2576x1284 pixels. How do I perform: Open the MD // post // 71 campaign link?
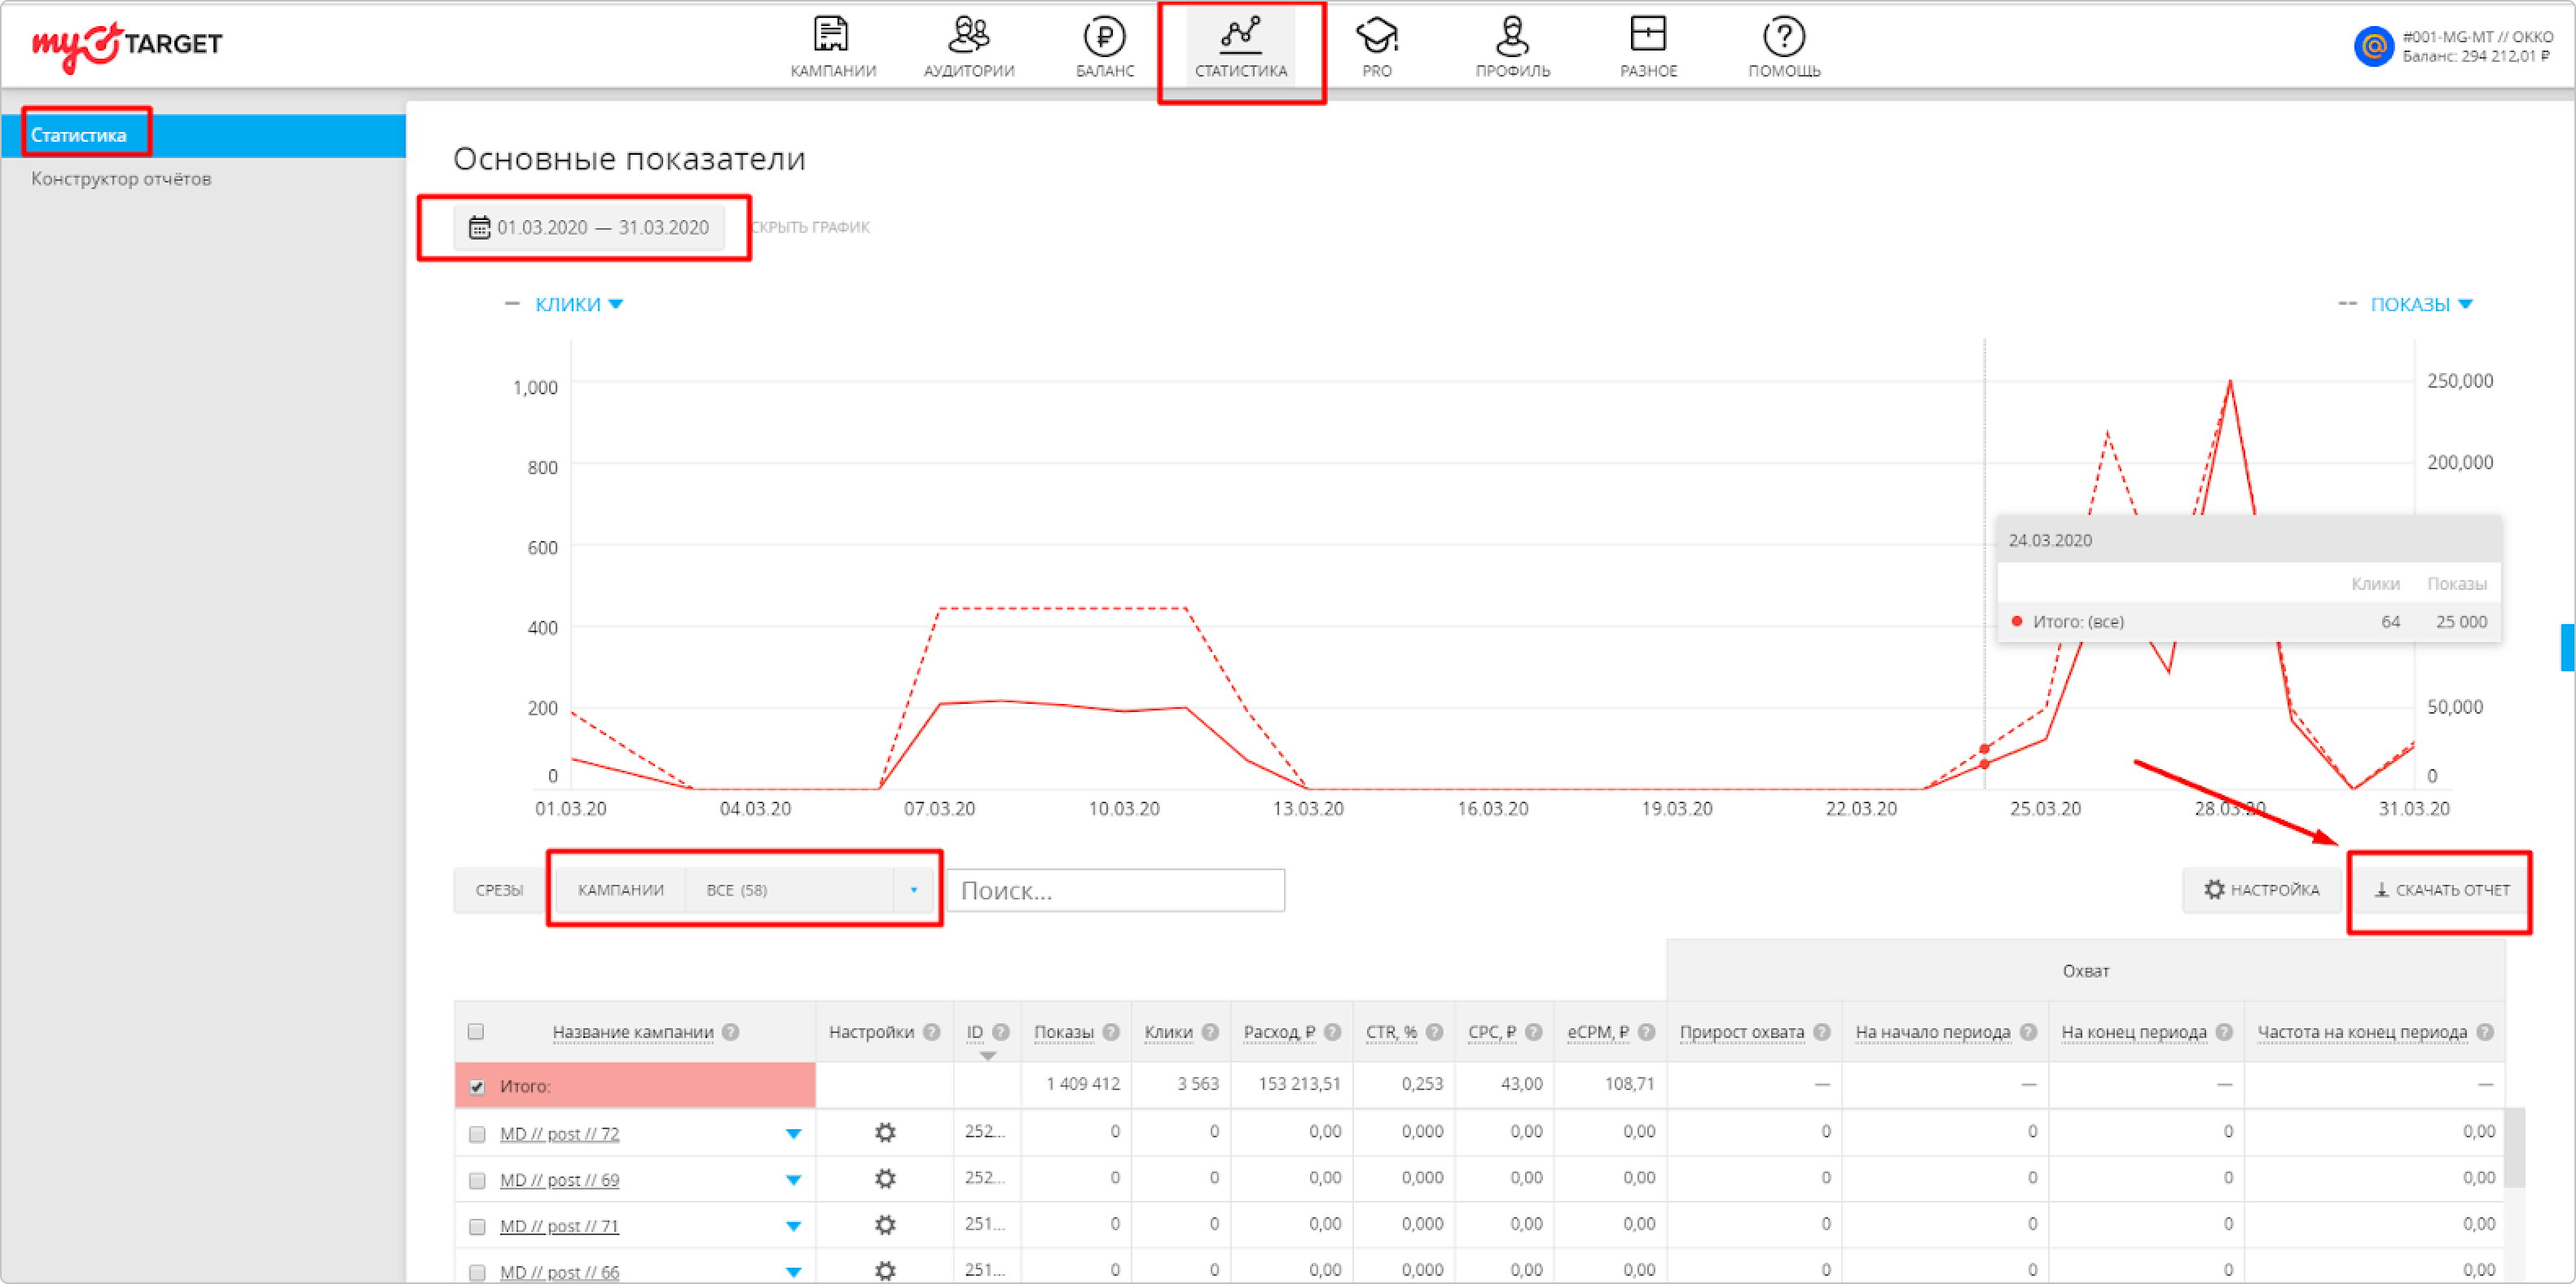tap(559, 1226)
